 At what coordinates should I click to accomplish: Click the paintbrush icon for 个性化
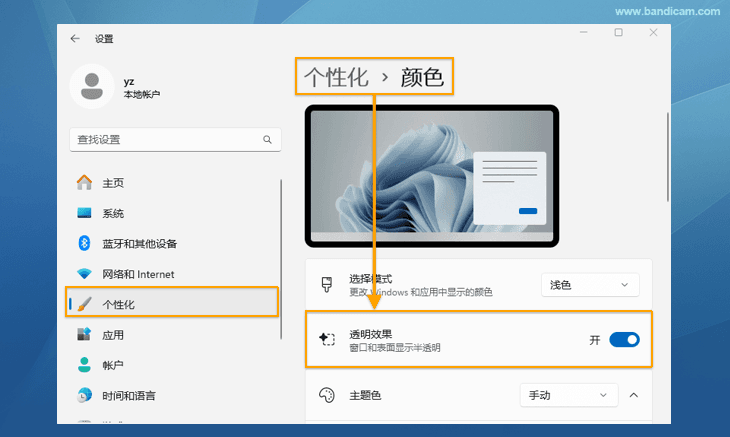[85, 304]
